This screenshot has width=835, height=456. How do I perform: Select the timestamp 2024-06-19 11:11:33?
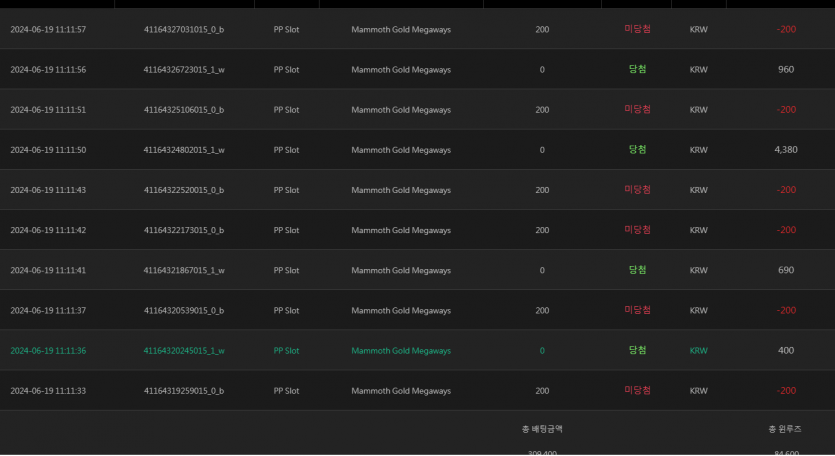click(x=48, y=391)
